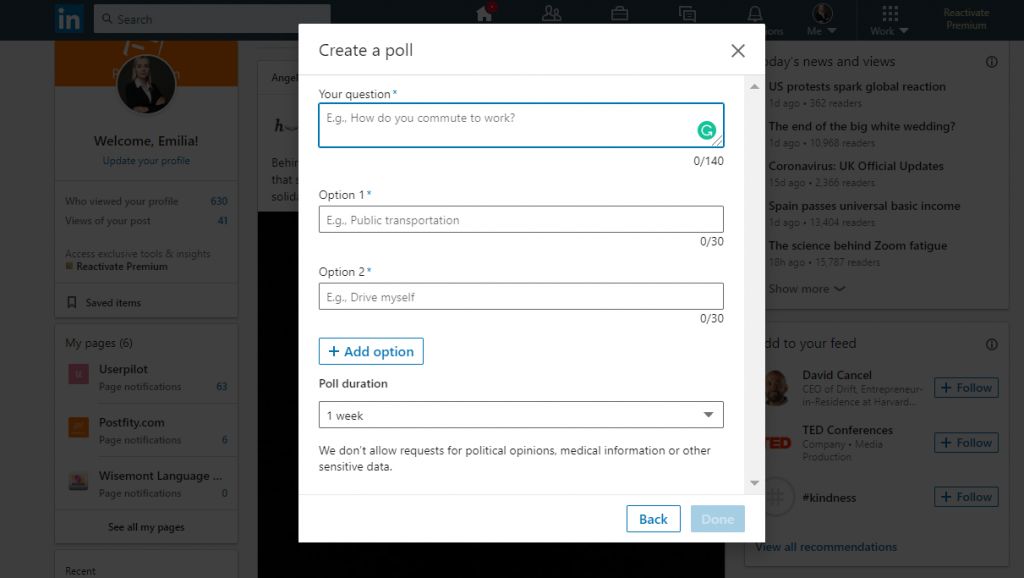
Task: Follow David Cancel
Action: [x=965, y=387]
